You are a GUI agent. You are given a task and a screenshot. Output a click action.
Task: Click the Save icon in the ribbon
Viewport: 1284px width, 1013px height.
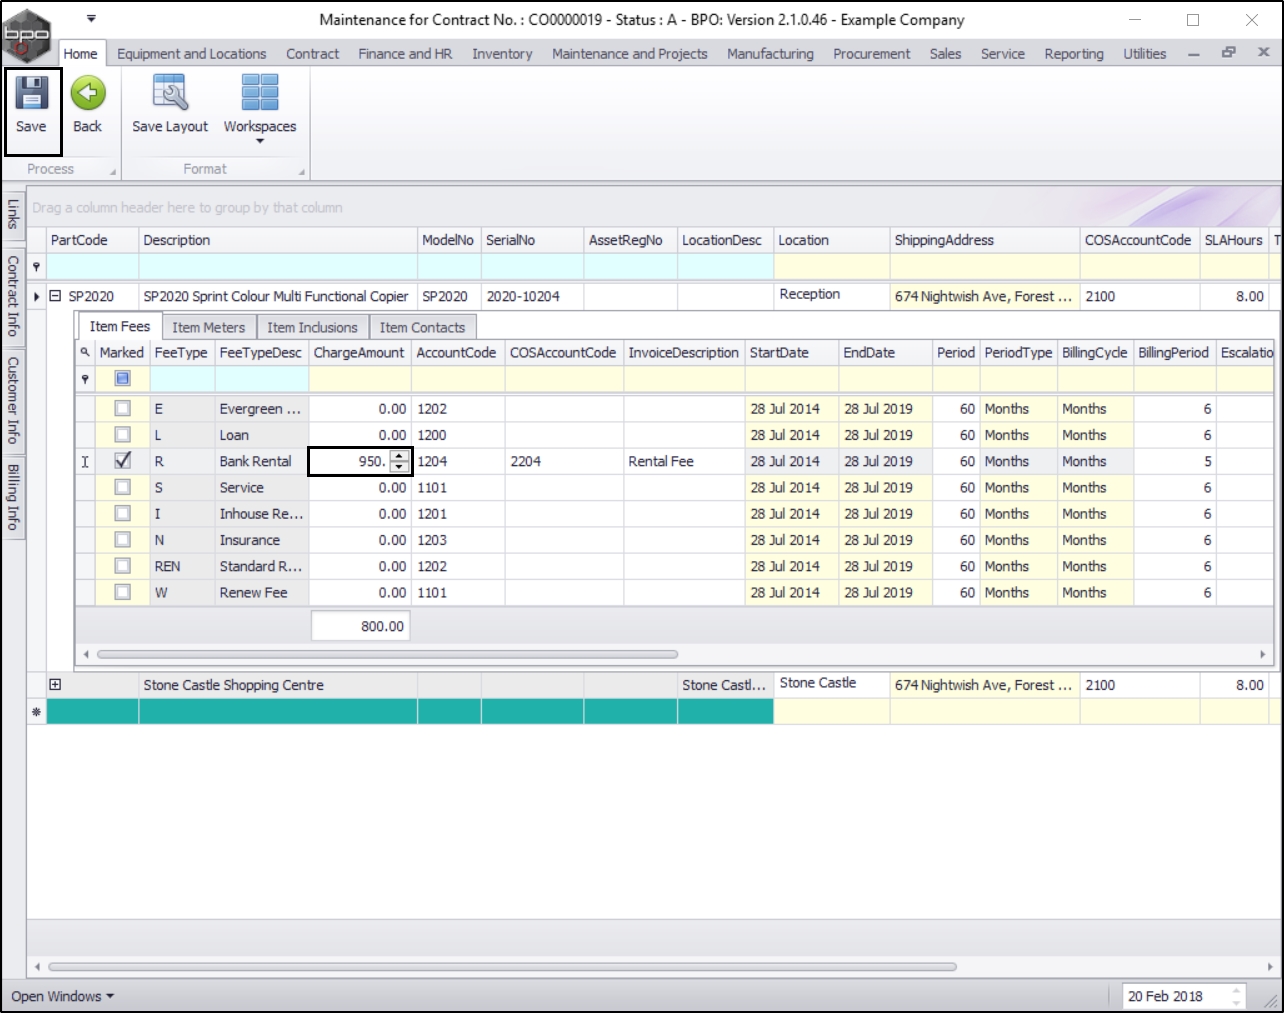[31, 93]
